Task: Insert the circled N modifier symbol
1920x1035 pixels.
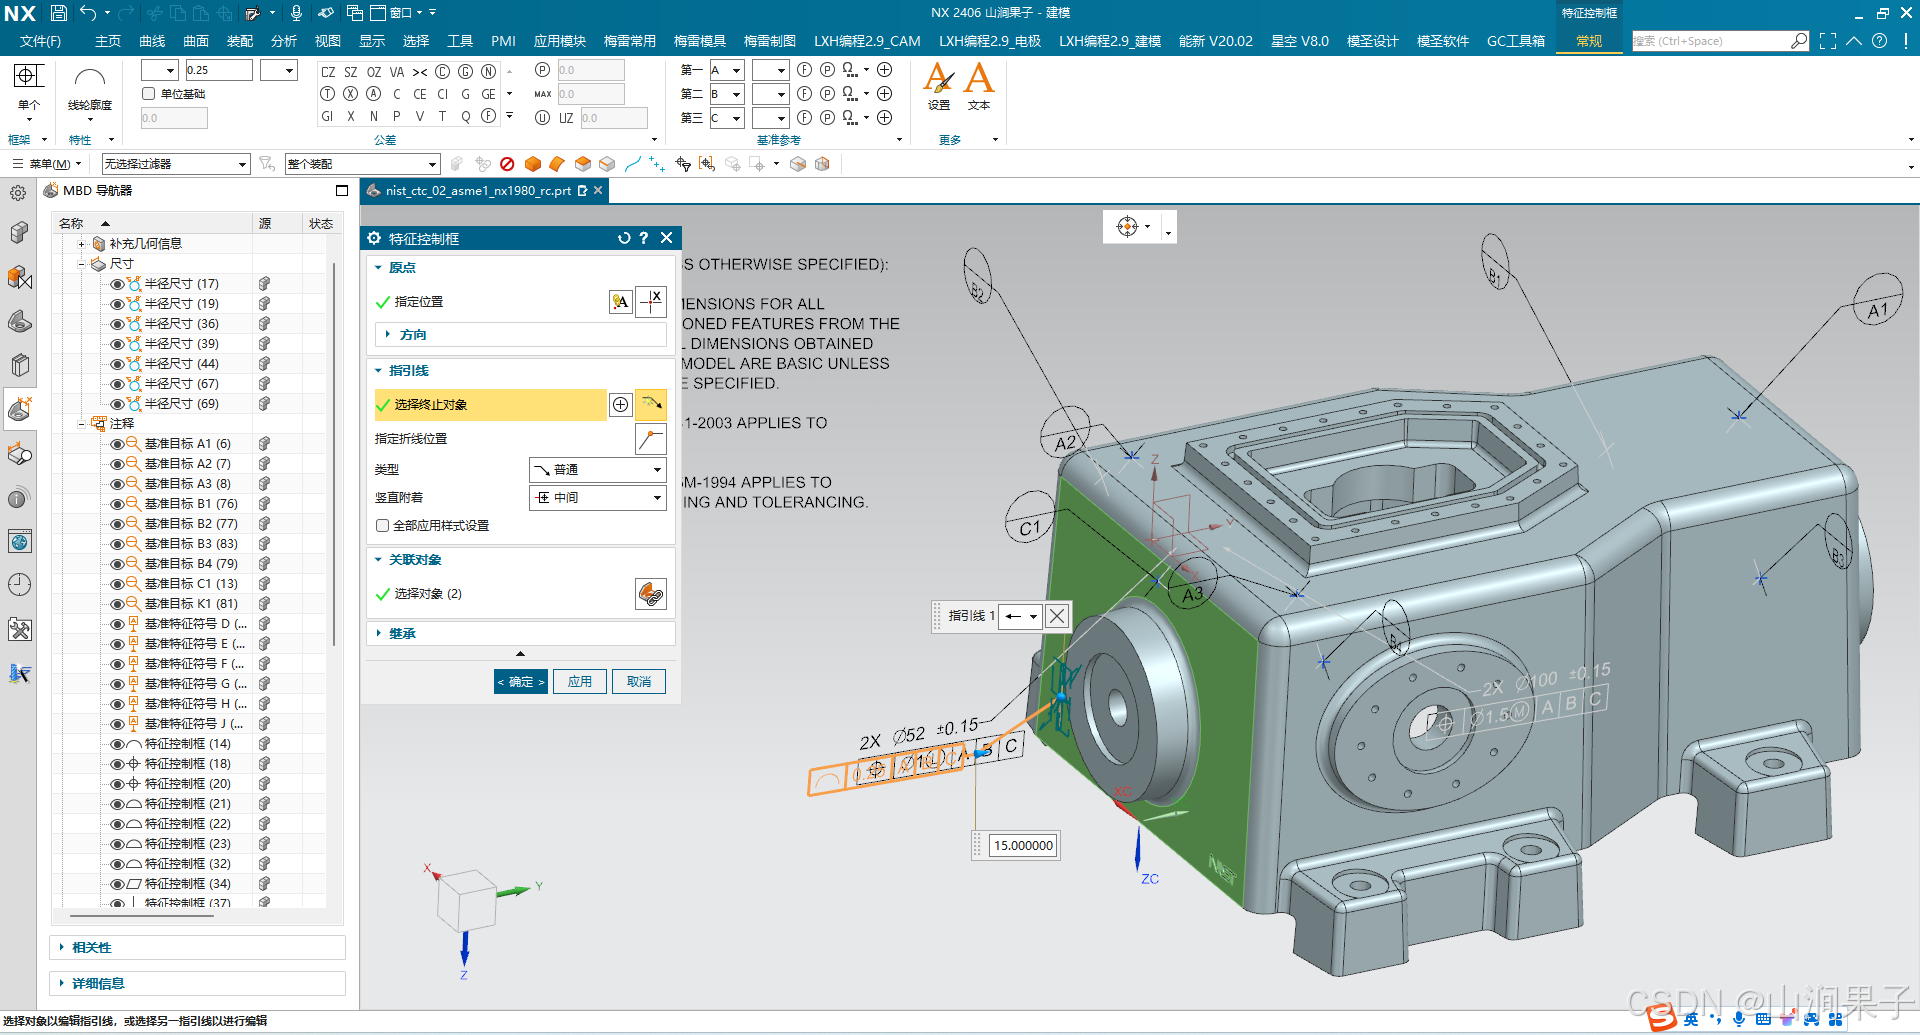Action: (489, 72)
